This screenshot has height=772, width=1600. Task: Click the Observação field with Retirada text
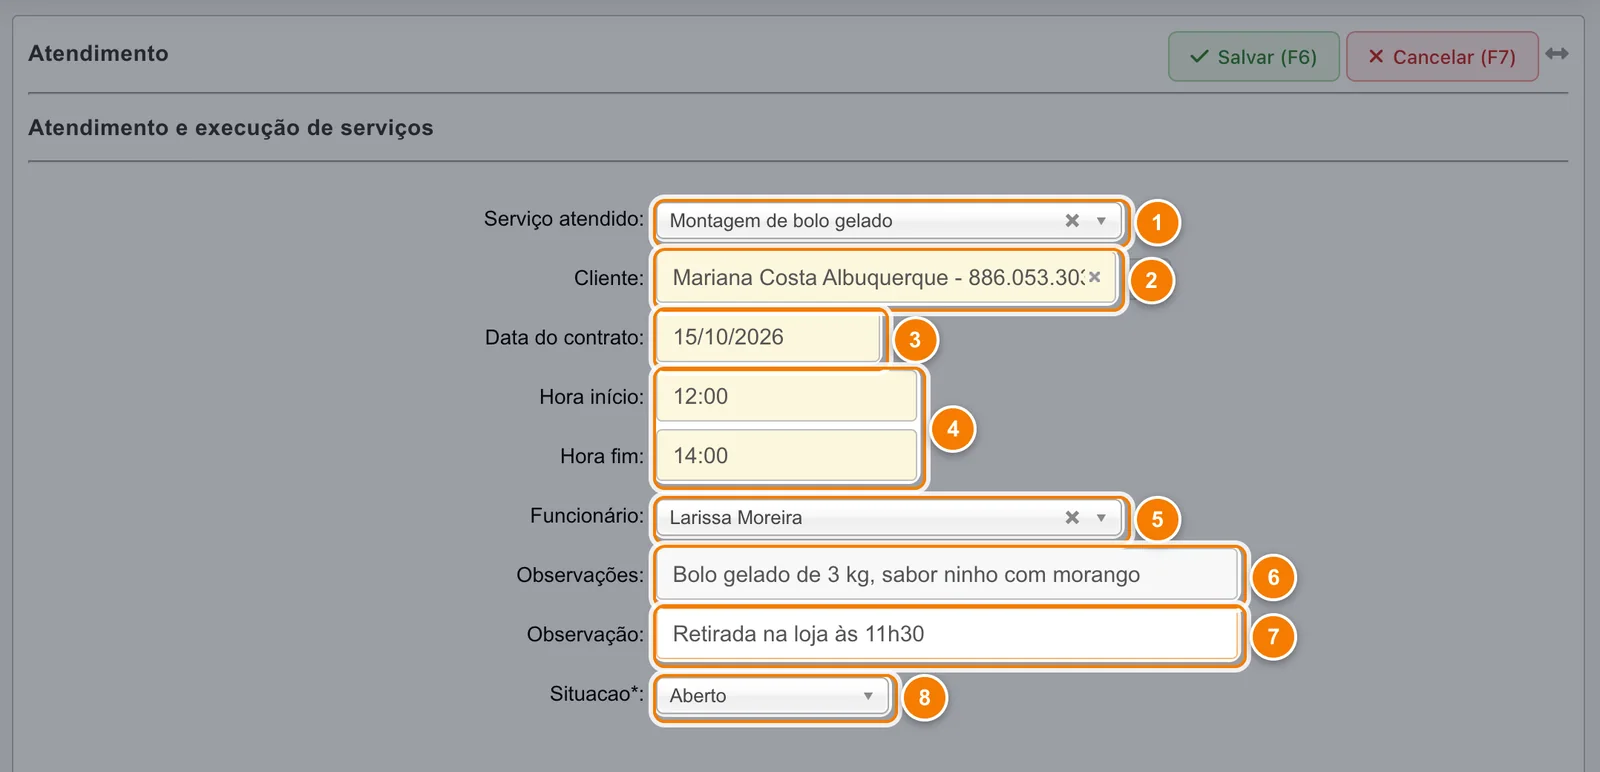coord(947,634)
